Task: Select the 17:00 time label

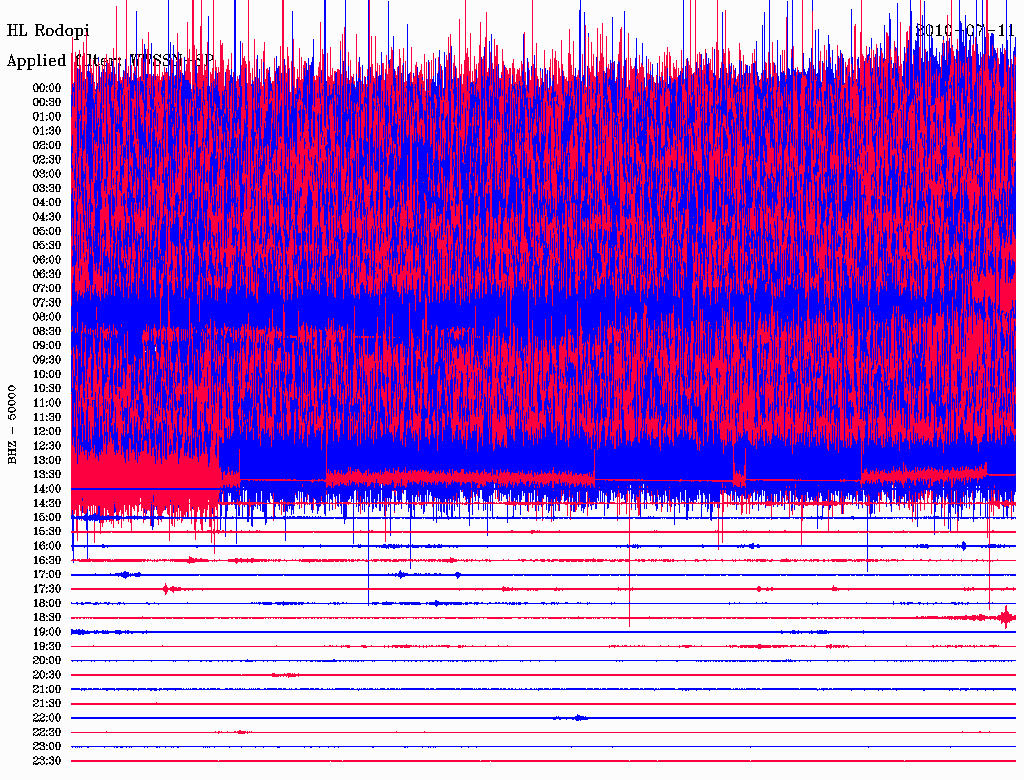Action: coord(47,575)
